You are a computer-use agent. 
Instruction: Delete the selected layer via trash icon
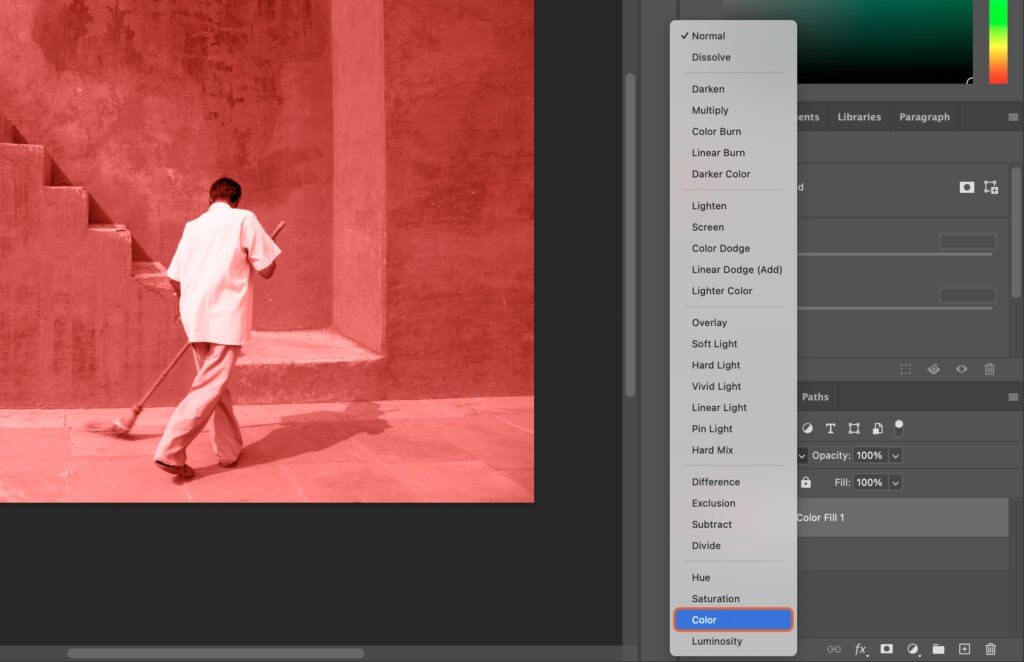point(990,648)
